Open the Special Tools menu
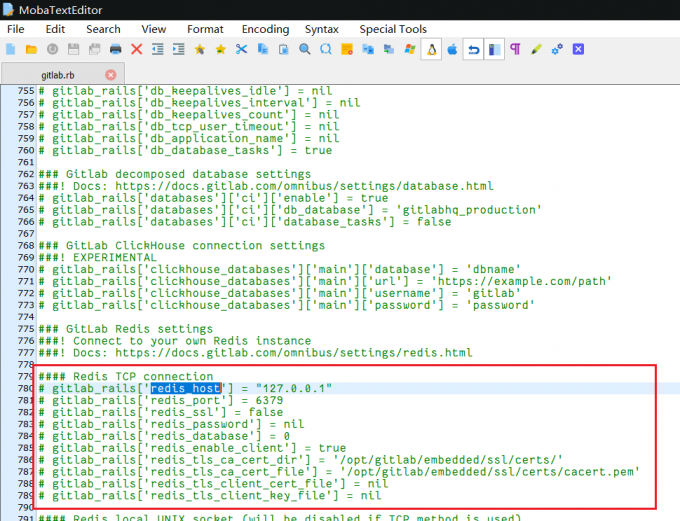 [x=393, y=29]
